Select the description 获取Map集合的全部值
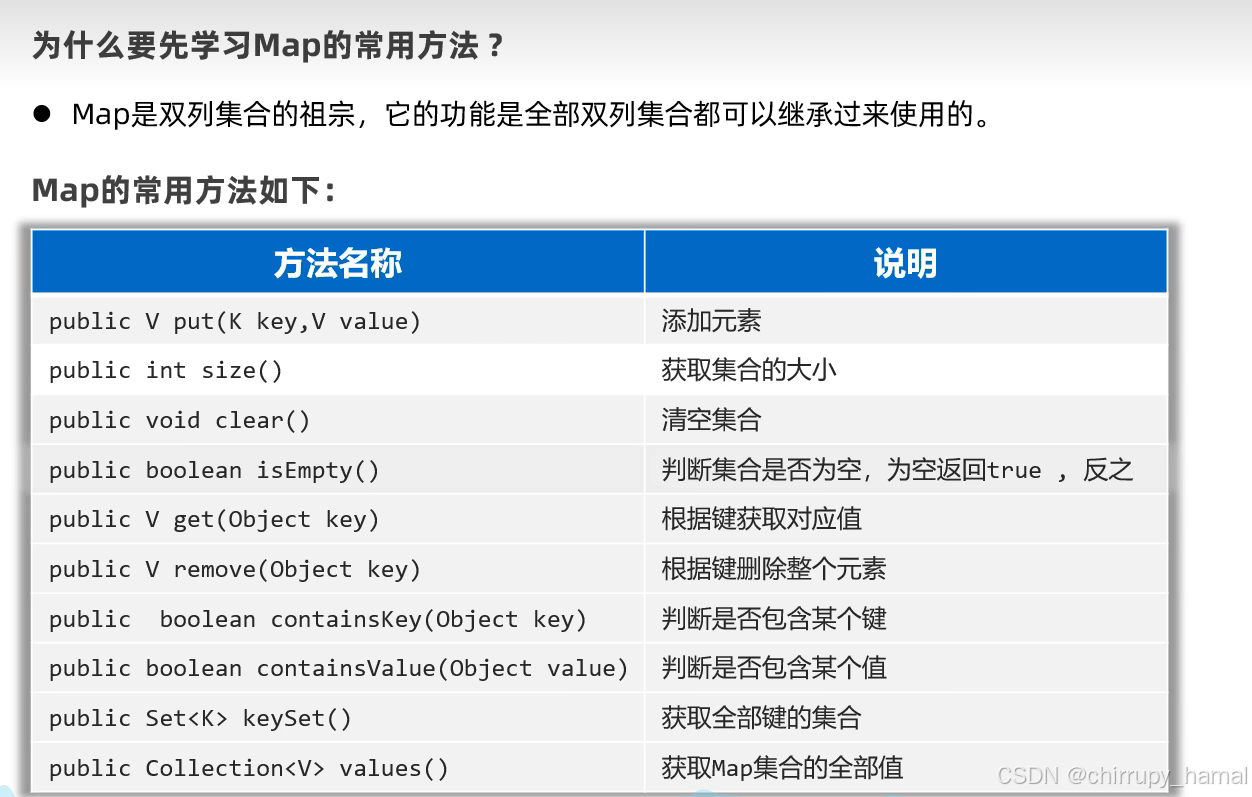 click(782, 768)
